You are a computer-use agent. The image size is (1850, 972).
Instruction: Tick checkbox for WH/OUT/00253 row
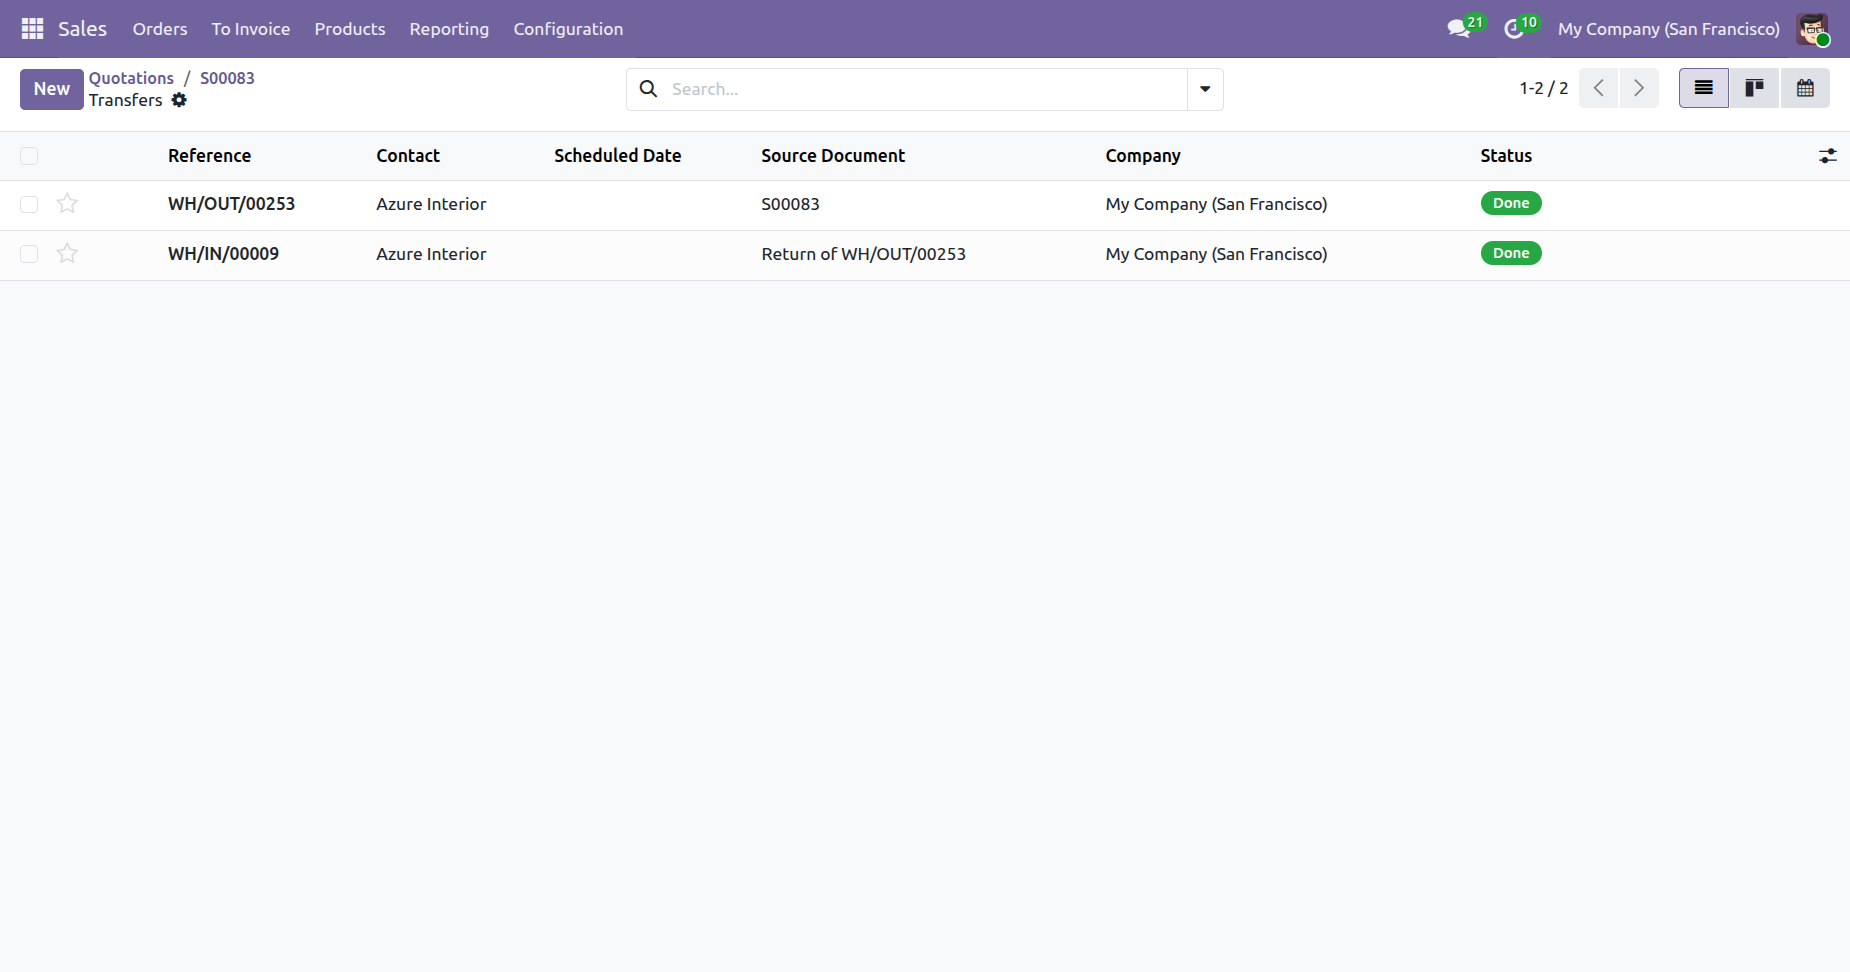click(x=29, y=204)
